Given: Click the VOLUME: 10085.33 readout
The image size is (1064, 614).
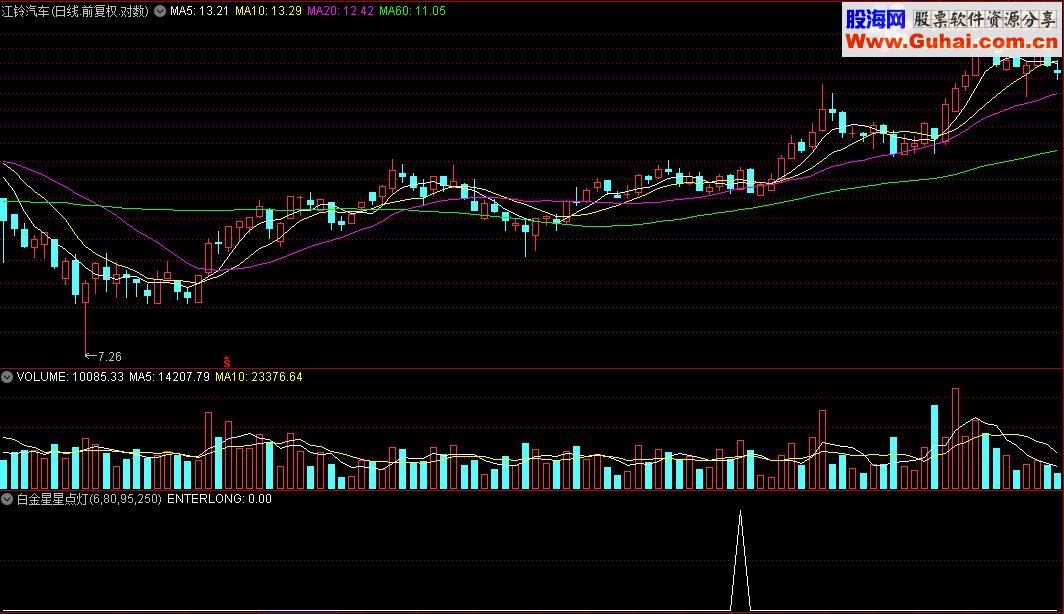Looking at the screenshot, I should 70,377.
